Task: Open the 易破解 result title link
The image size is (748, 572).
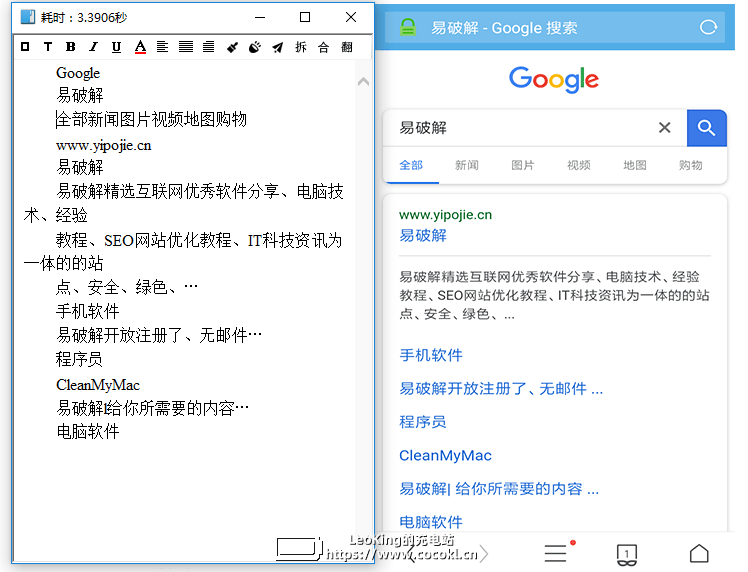Action: [x=423, y=236]
